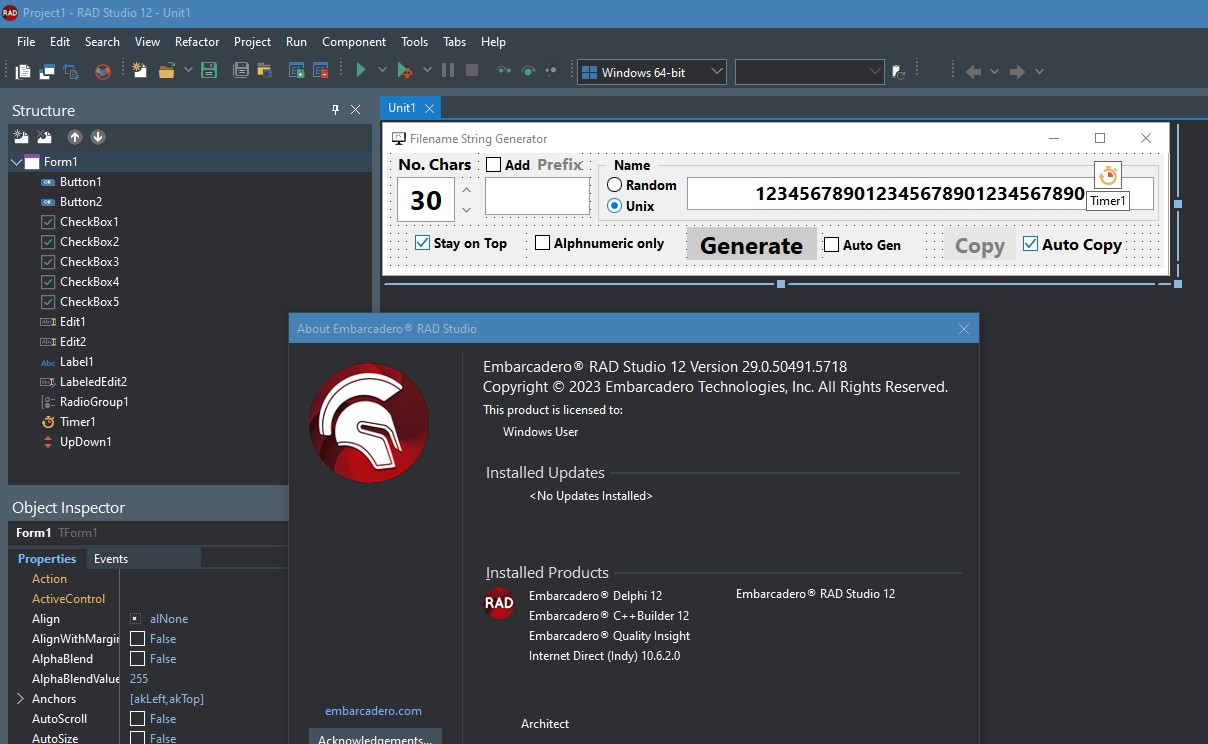
Task: Run the project without debugging
Action: tap(361, 70)
